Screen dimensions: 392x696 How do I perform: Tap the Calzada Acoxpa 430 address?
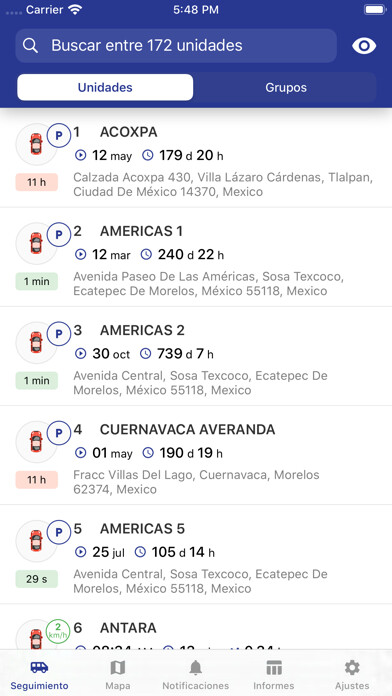click(223, 185)
